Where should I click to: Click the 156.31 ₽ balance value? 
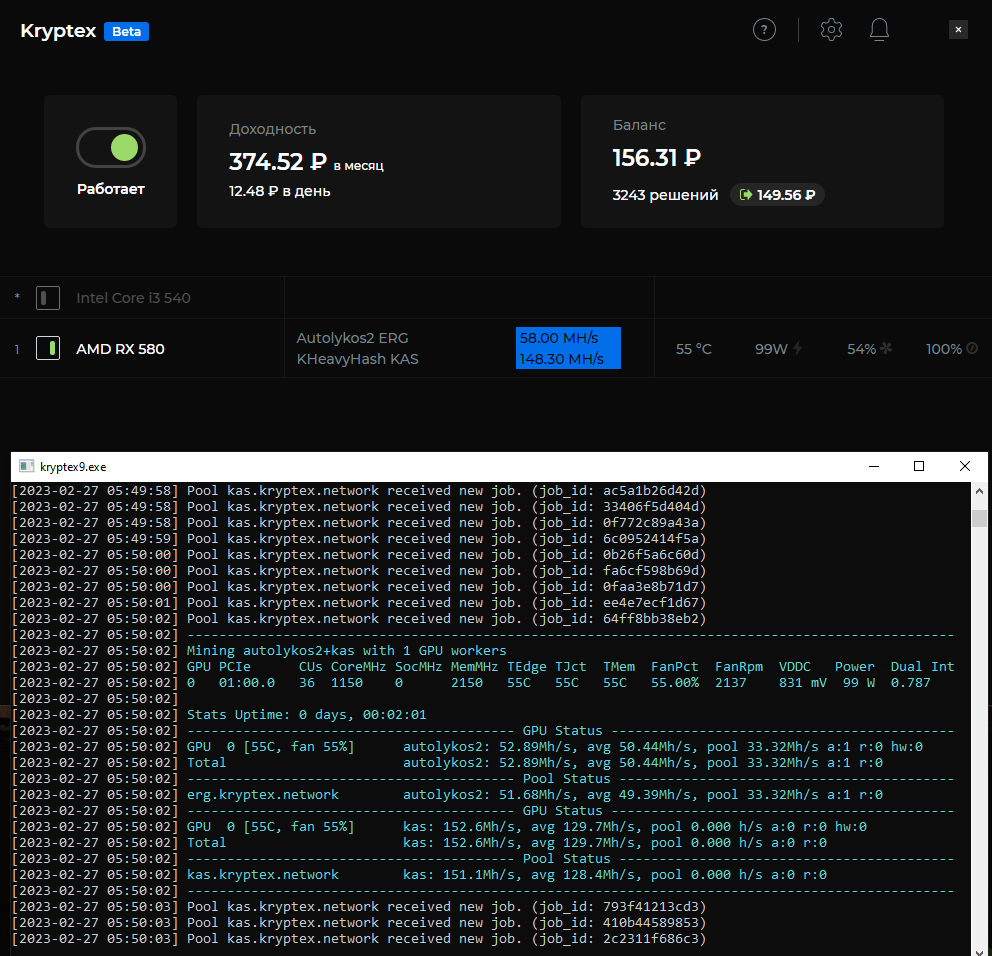tap(657, 158)
